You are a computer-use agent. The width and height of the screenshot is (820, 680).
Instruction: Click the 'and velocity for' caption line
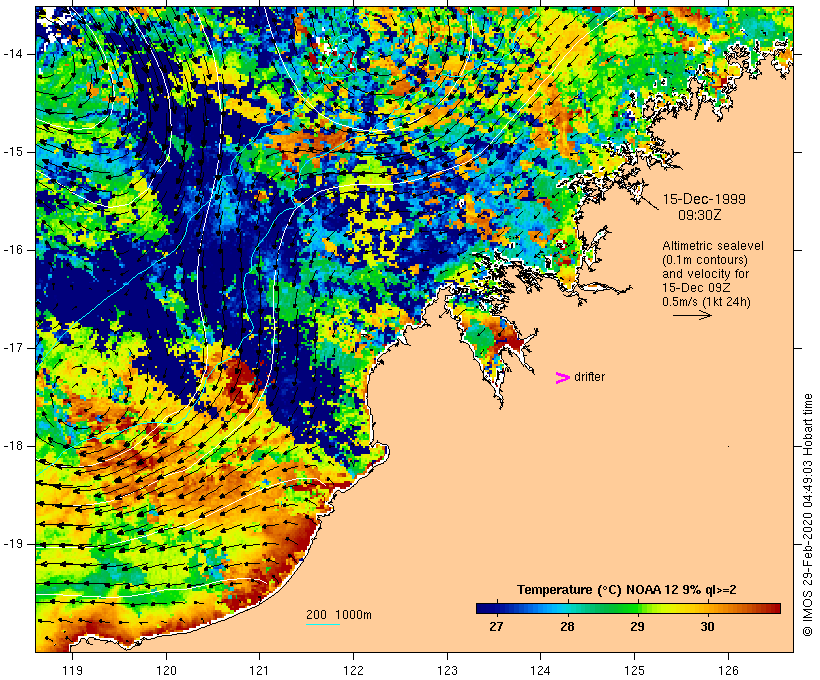point(705,274)
